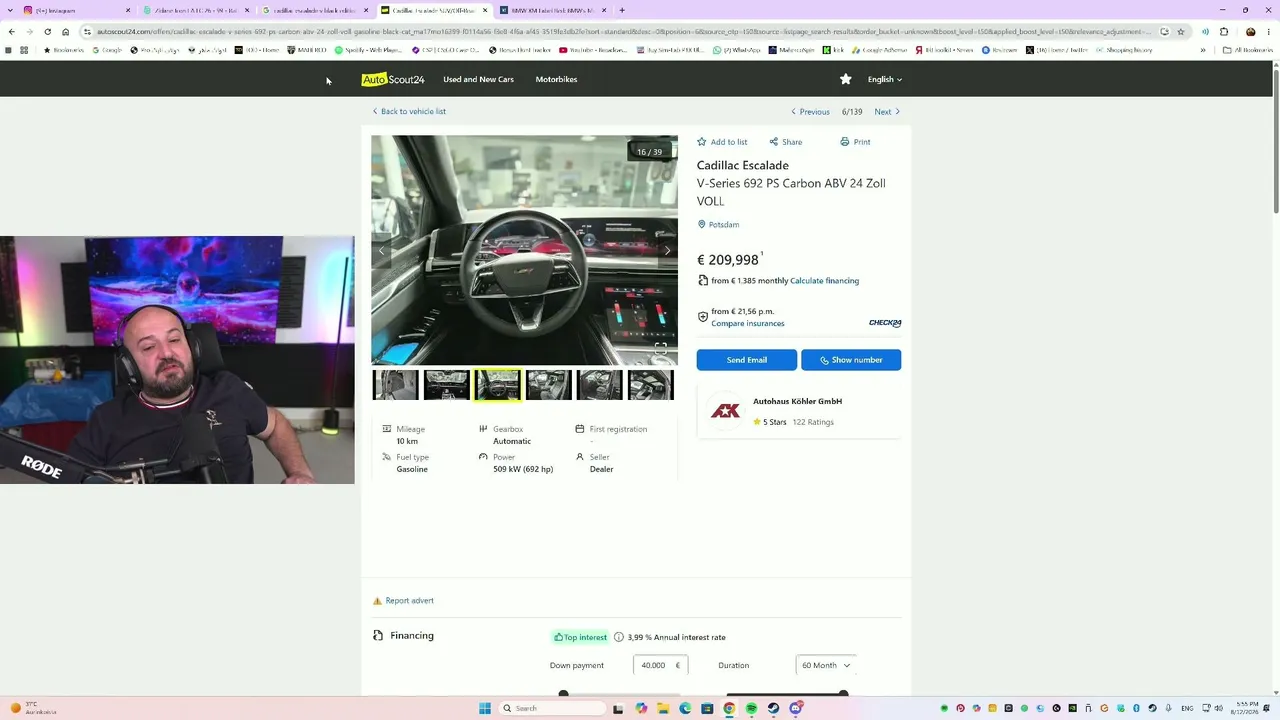1280x720 pixels.
Task: Click the Down payment amount field
Action: pyautogui.click(x=660, y=665)
